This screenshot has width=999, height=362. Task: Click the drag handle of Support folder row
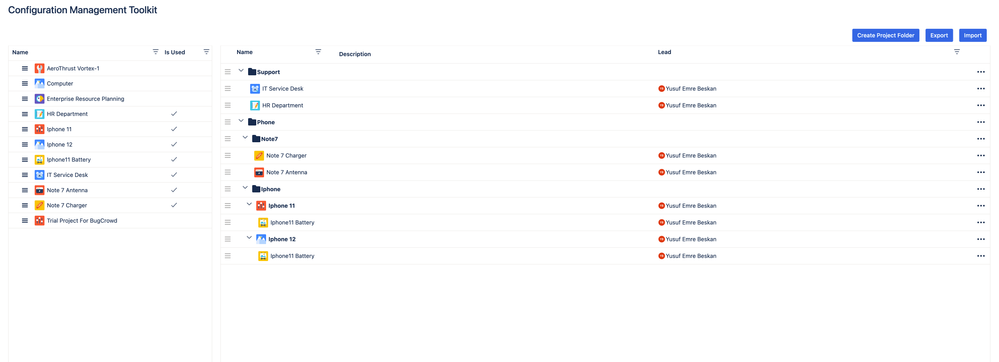coord(227,72)
